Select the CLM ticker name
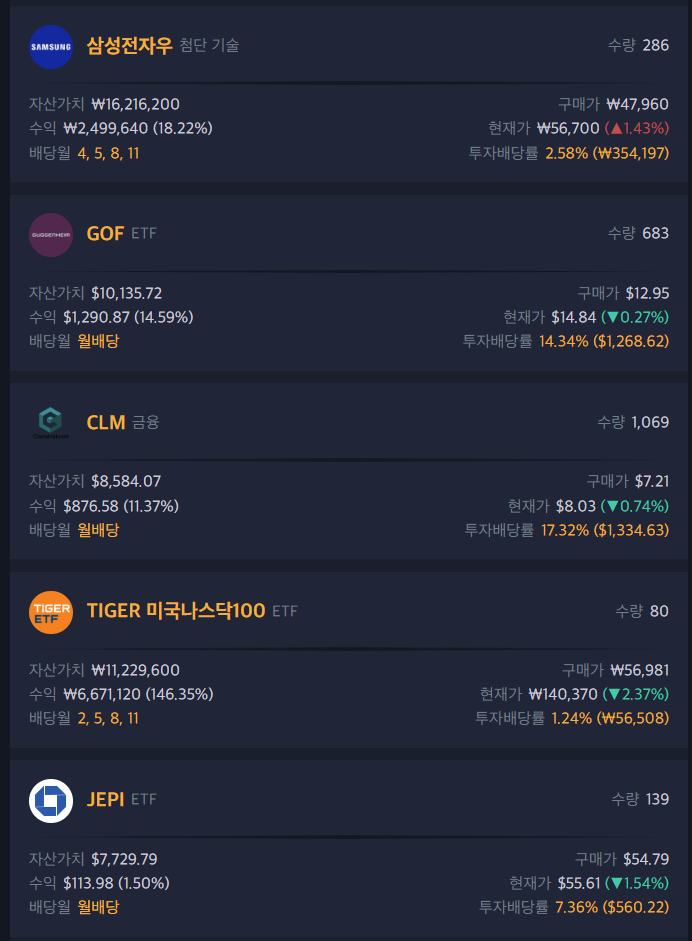This screenshot has height=941, width=692. tap(106, 423)
